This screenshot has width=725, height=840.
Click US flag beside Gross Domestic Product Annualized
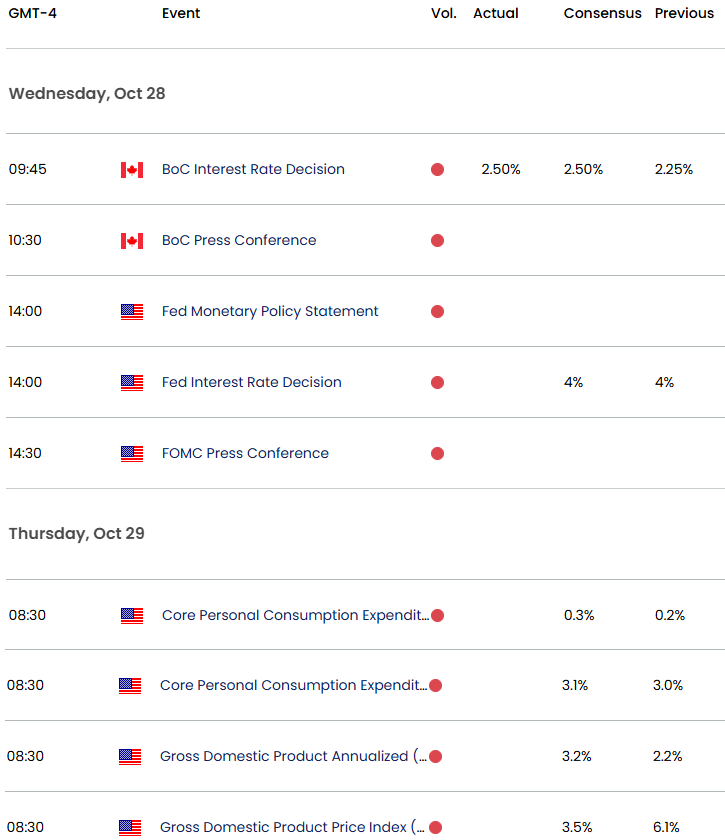coord(130,756)
